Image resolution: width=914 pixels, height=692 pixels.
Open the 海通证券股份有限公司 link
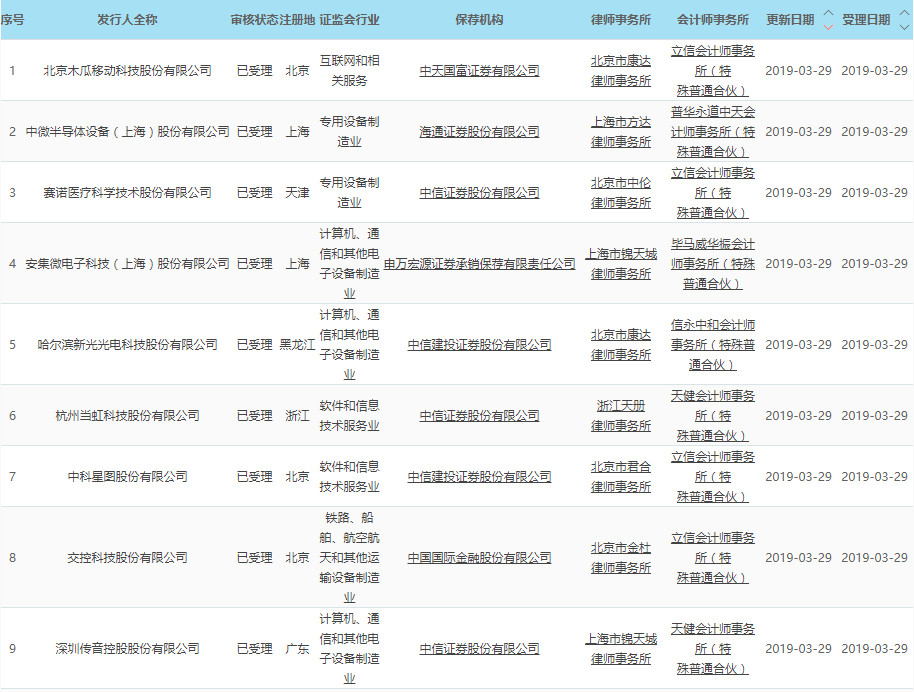[479, 132]
